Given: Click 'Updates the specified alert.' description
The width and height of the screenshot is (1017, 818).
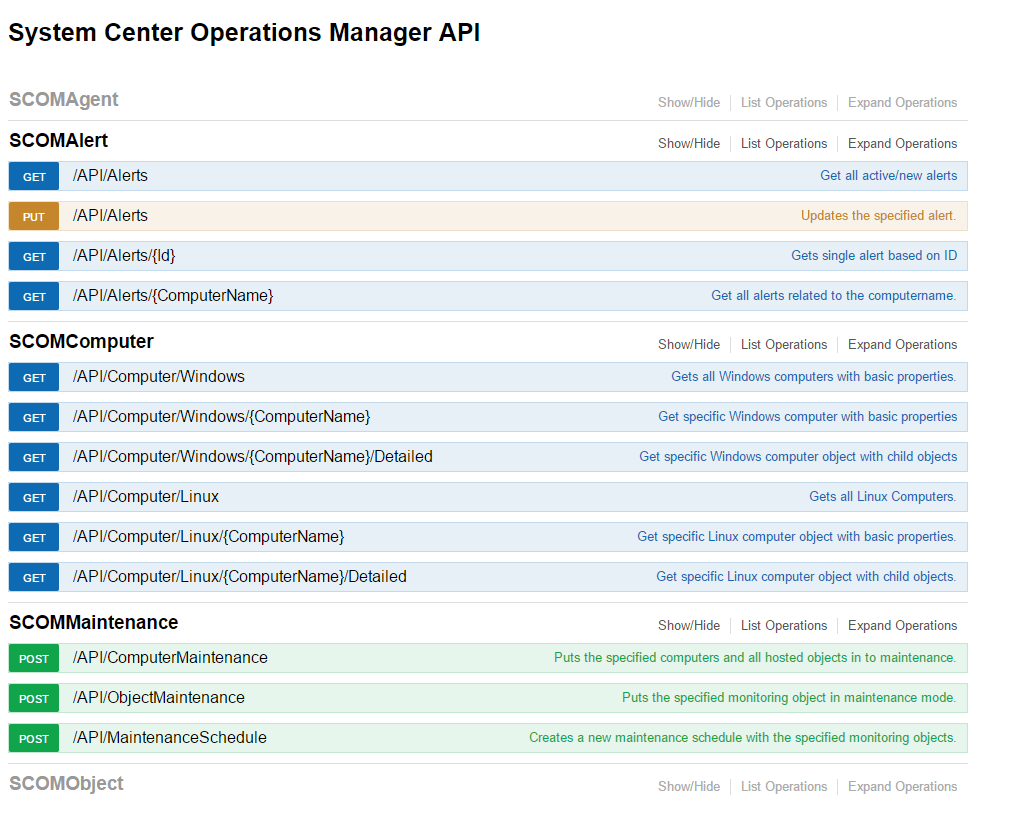Looking at the screenshot, I should (x=878, y=216).
